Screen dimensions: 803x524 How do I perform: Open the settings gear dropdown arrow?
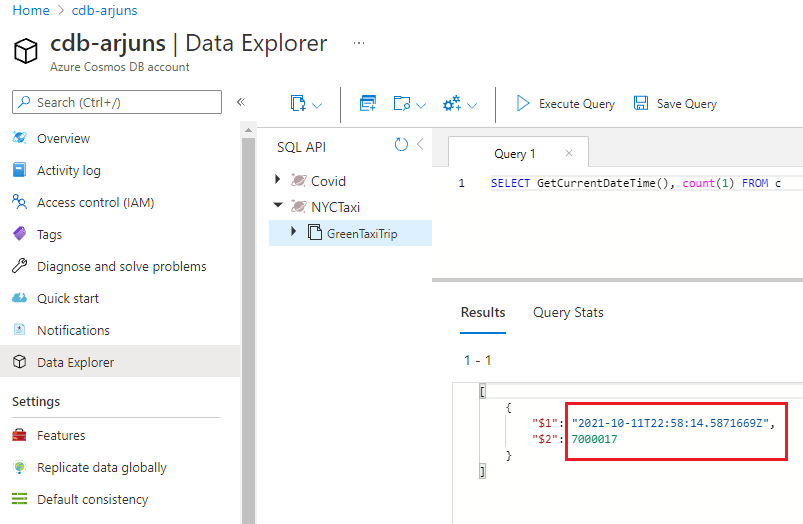(472, 105)
